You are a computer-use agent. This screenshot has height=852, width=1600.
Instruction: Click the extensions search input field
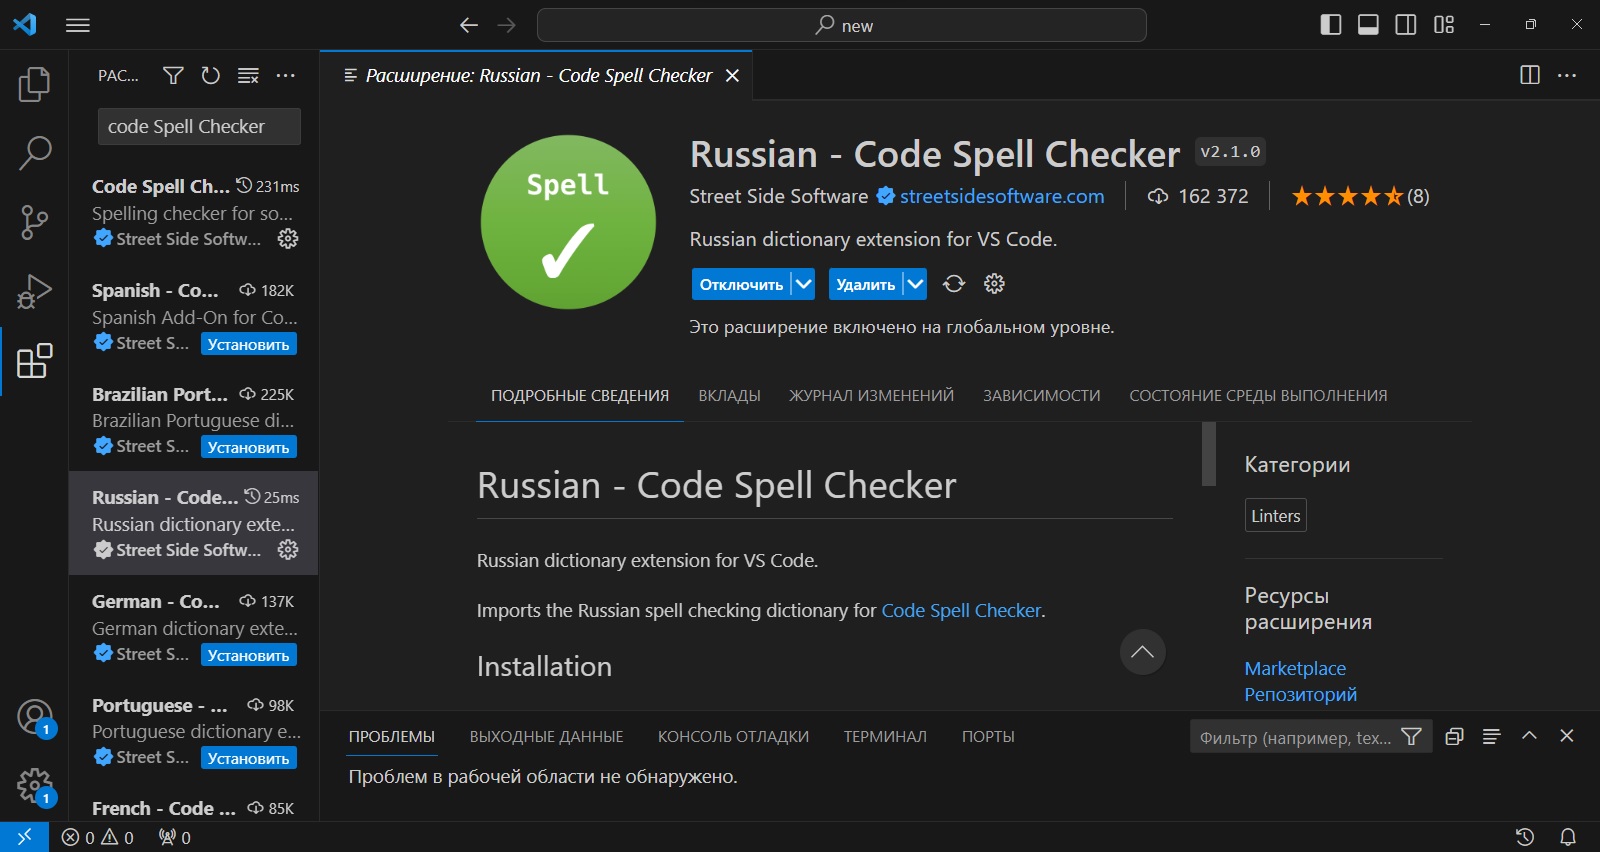(x=199, y=127)
